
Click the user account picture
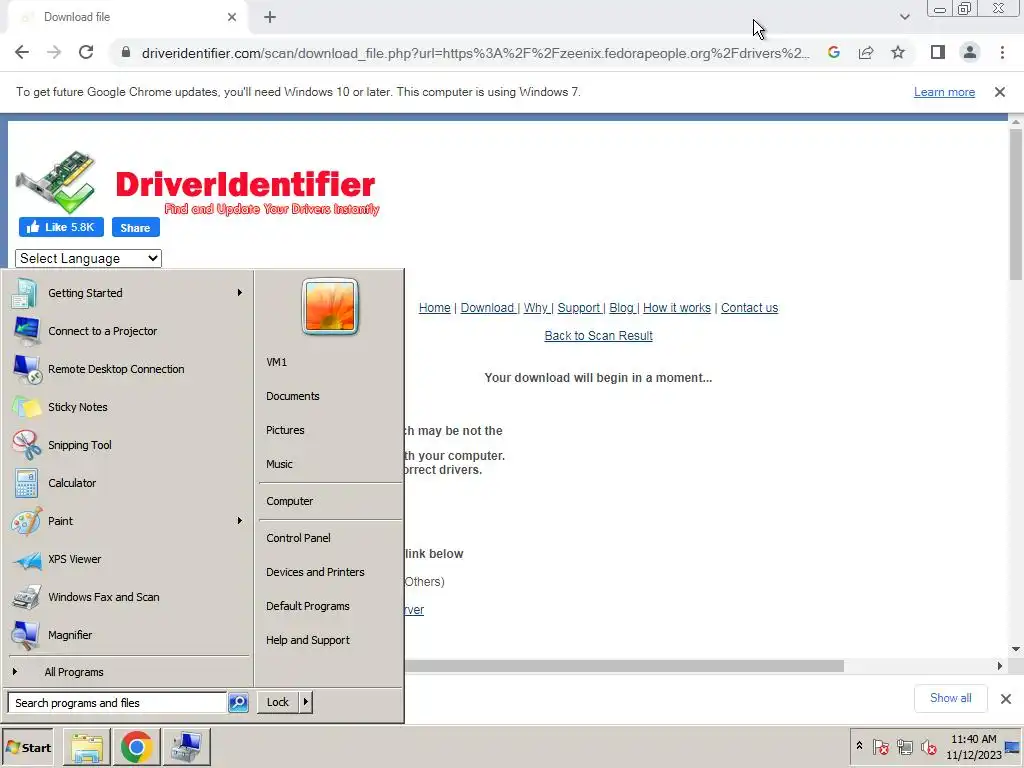(x=330, y=306)
